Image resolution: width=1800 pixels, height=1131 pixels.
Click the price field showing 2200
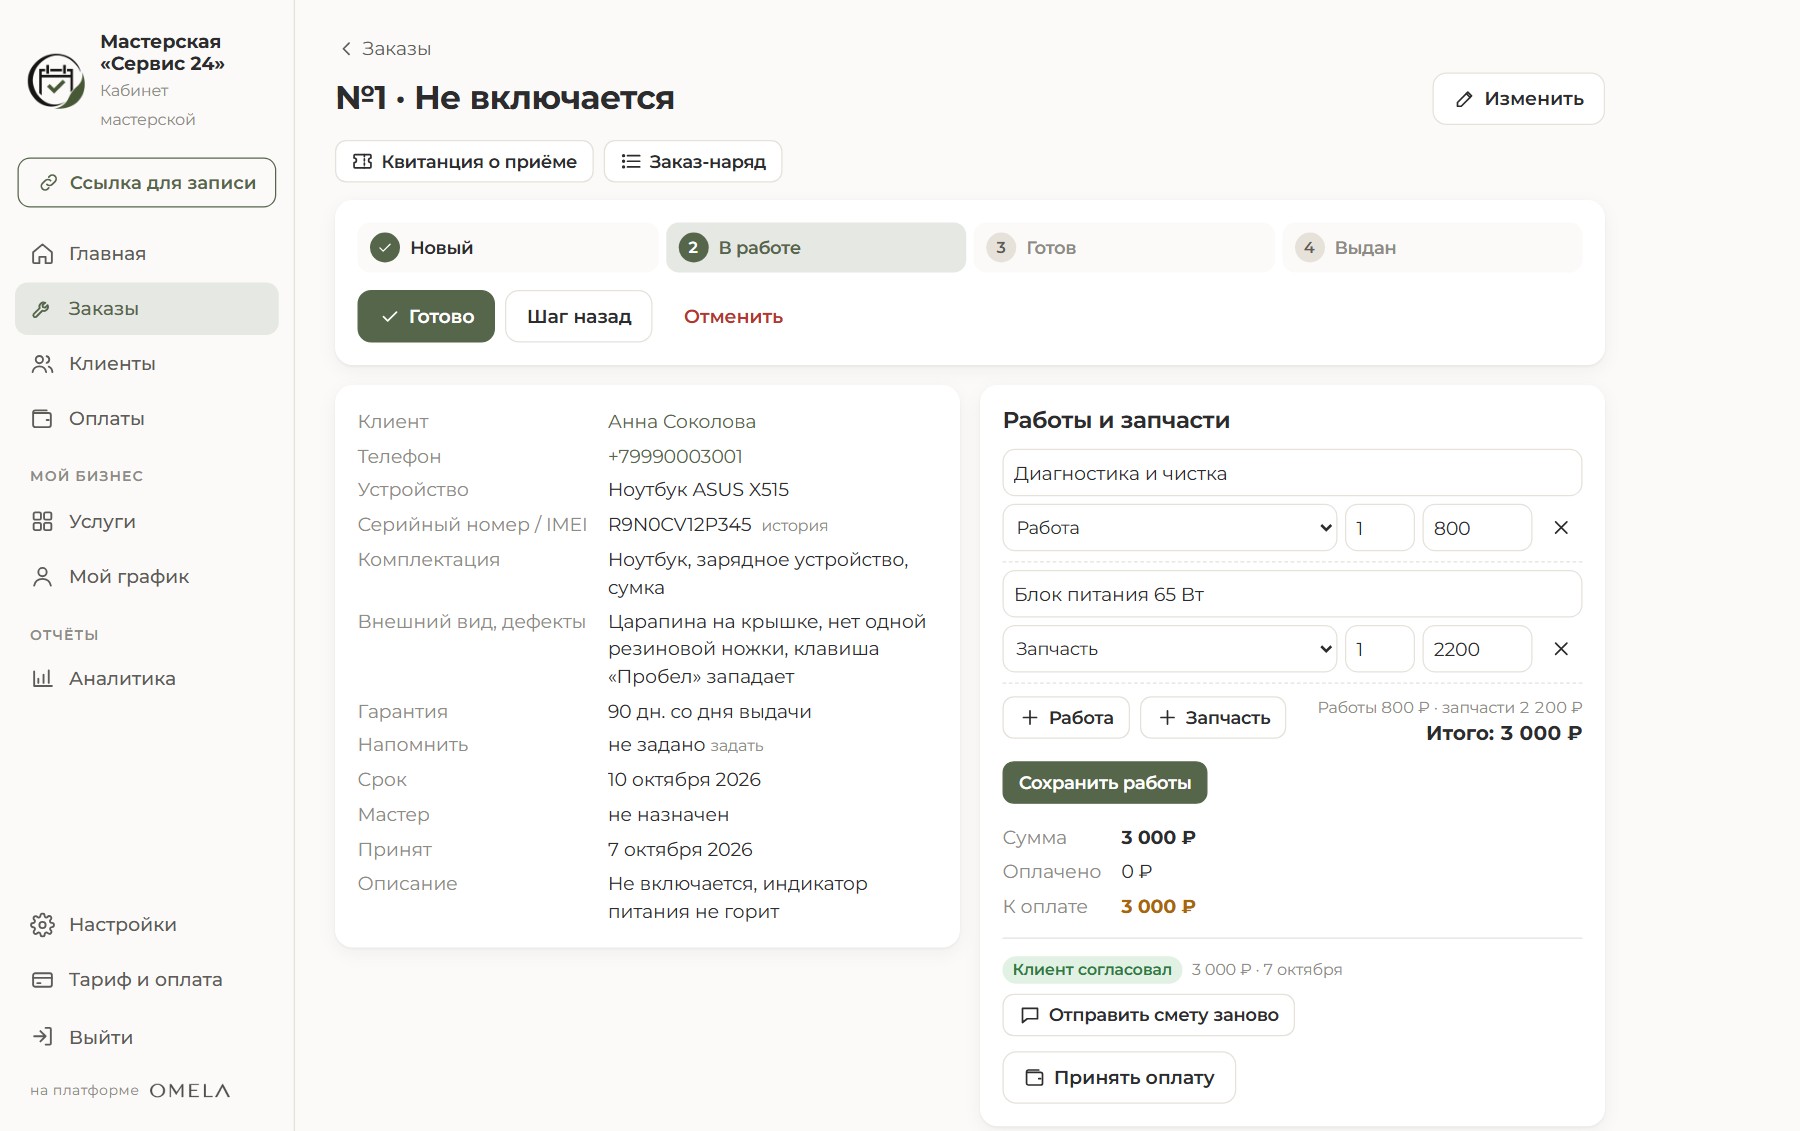[1477, 649]
